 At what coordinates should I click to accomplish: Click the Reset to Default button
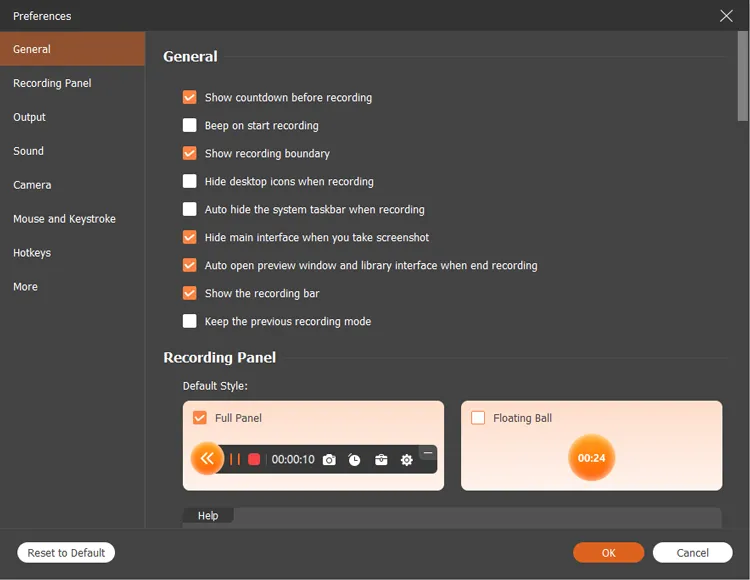(x=66, y=553)
